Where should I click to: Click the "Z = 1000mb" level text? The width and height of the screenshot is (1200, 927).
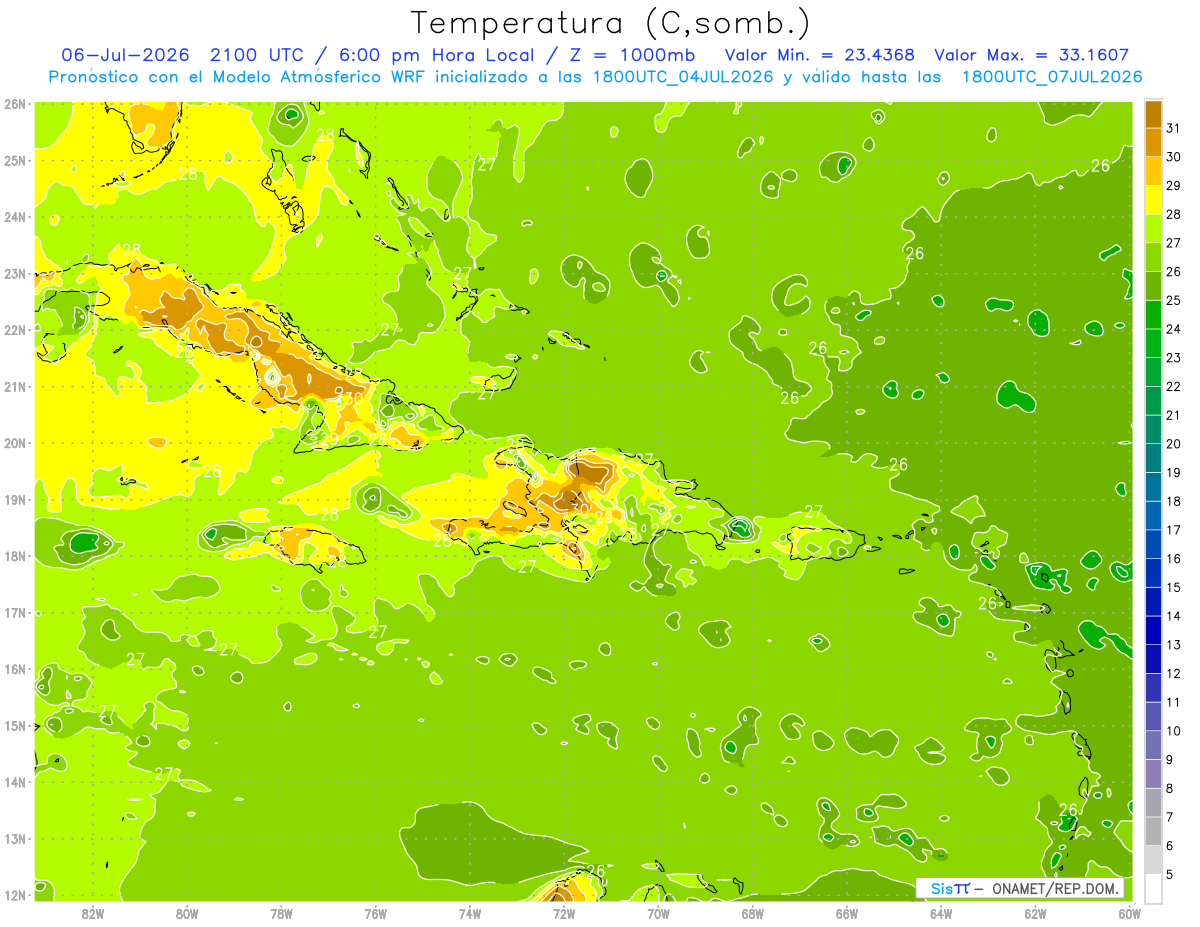click(x=634, y=55)
